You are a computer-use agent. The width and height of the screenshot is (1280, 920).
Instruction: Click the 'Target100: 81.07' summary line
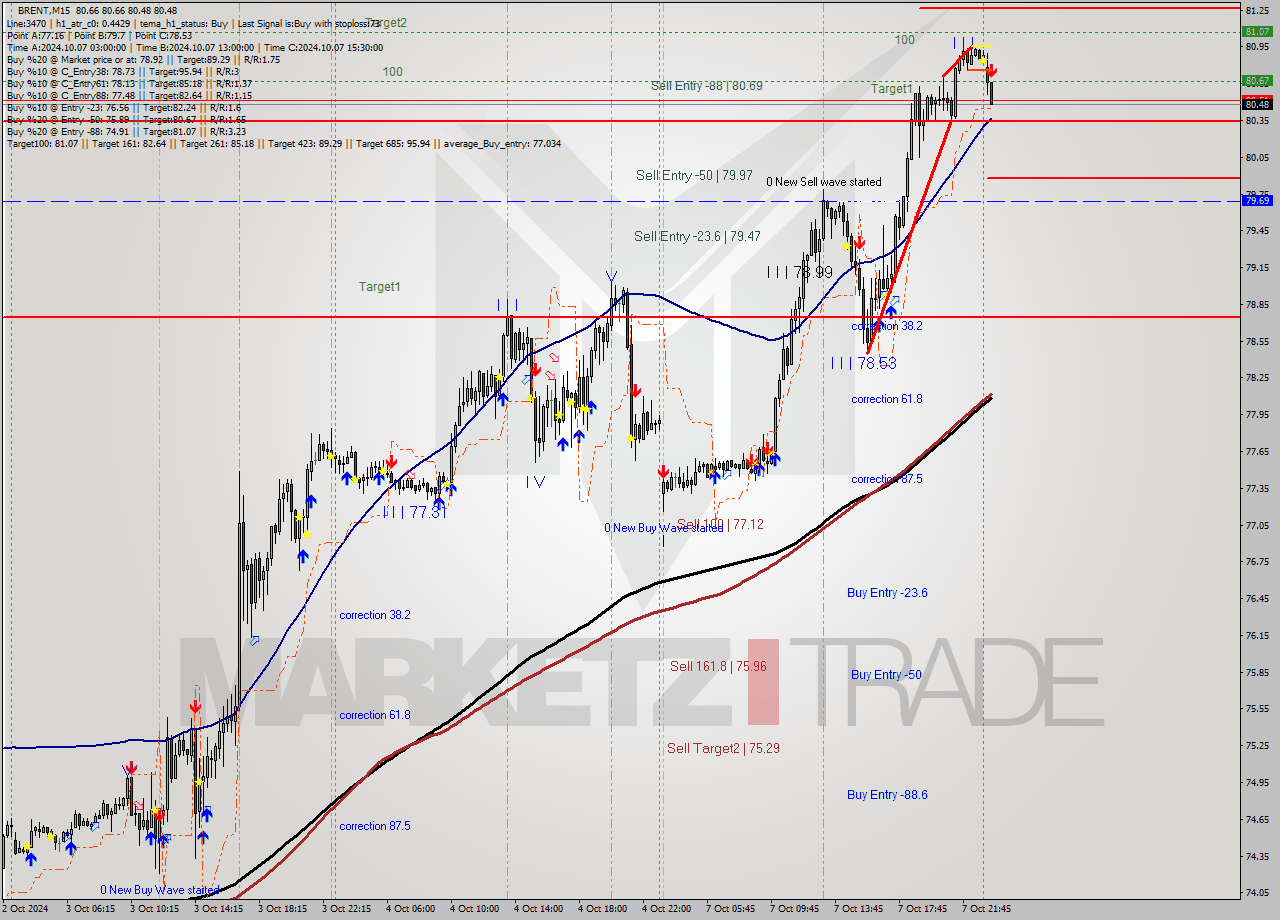click(x=284, y=143)
